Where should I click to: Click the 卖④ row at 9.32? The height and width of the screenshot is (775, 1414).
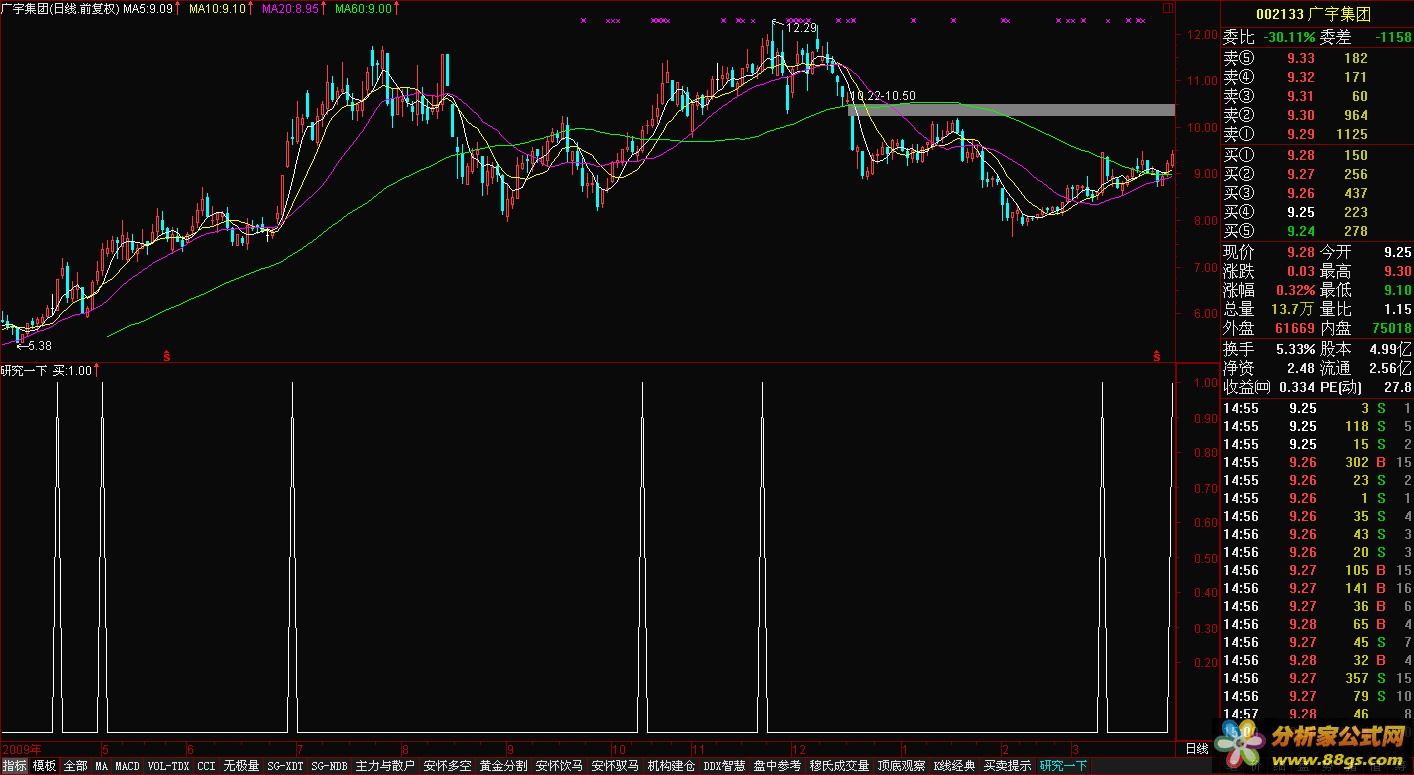click(1317, 77)
